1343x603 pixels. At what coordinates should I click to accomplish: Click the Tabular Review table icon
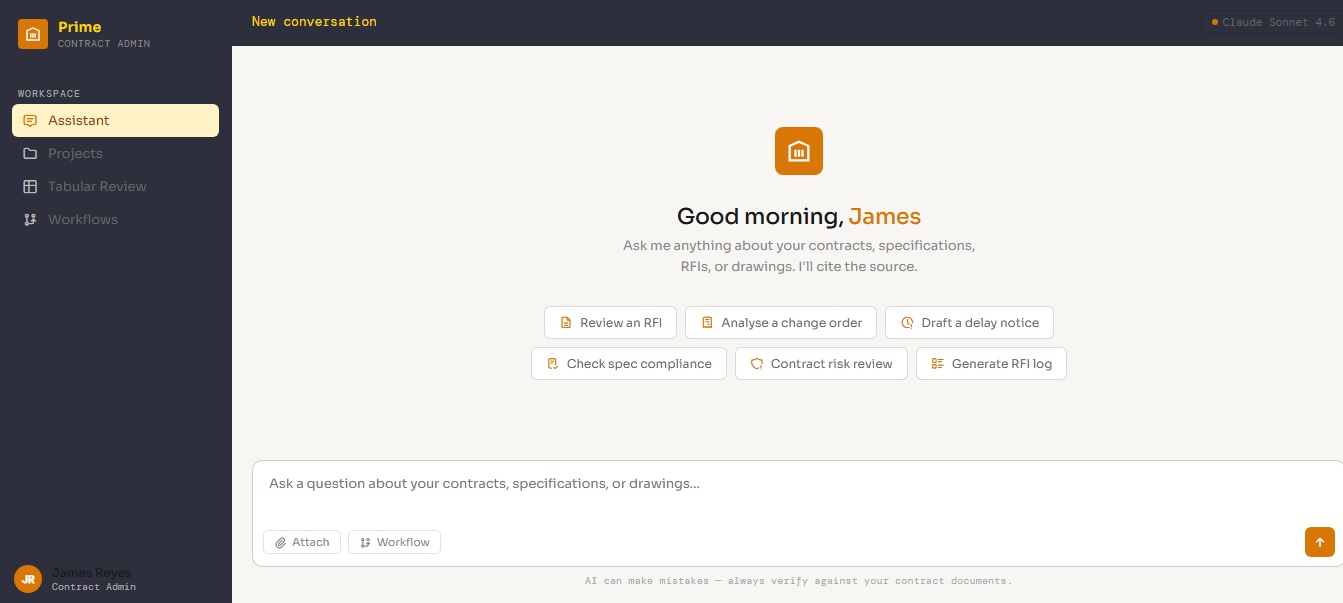pyautogui.click(x=30, y=186)
